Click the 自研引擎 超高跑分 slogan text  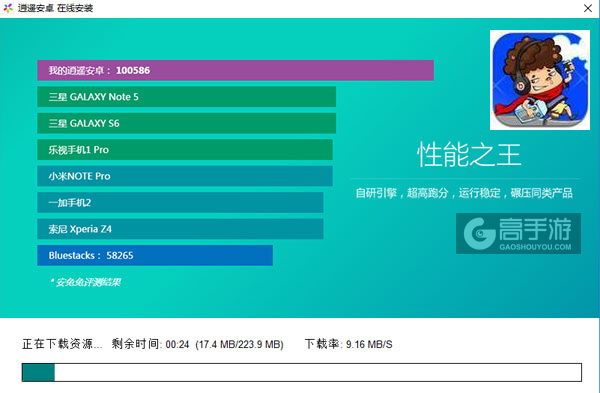[464, 193]
